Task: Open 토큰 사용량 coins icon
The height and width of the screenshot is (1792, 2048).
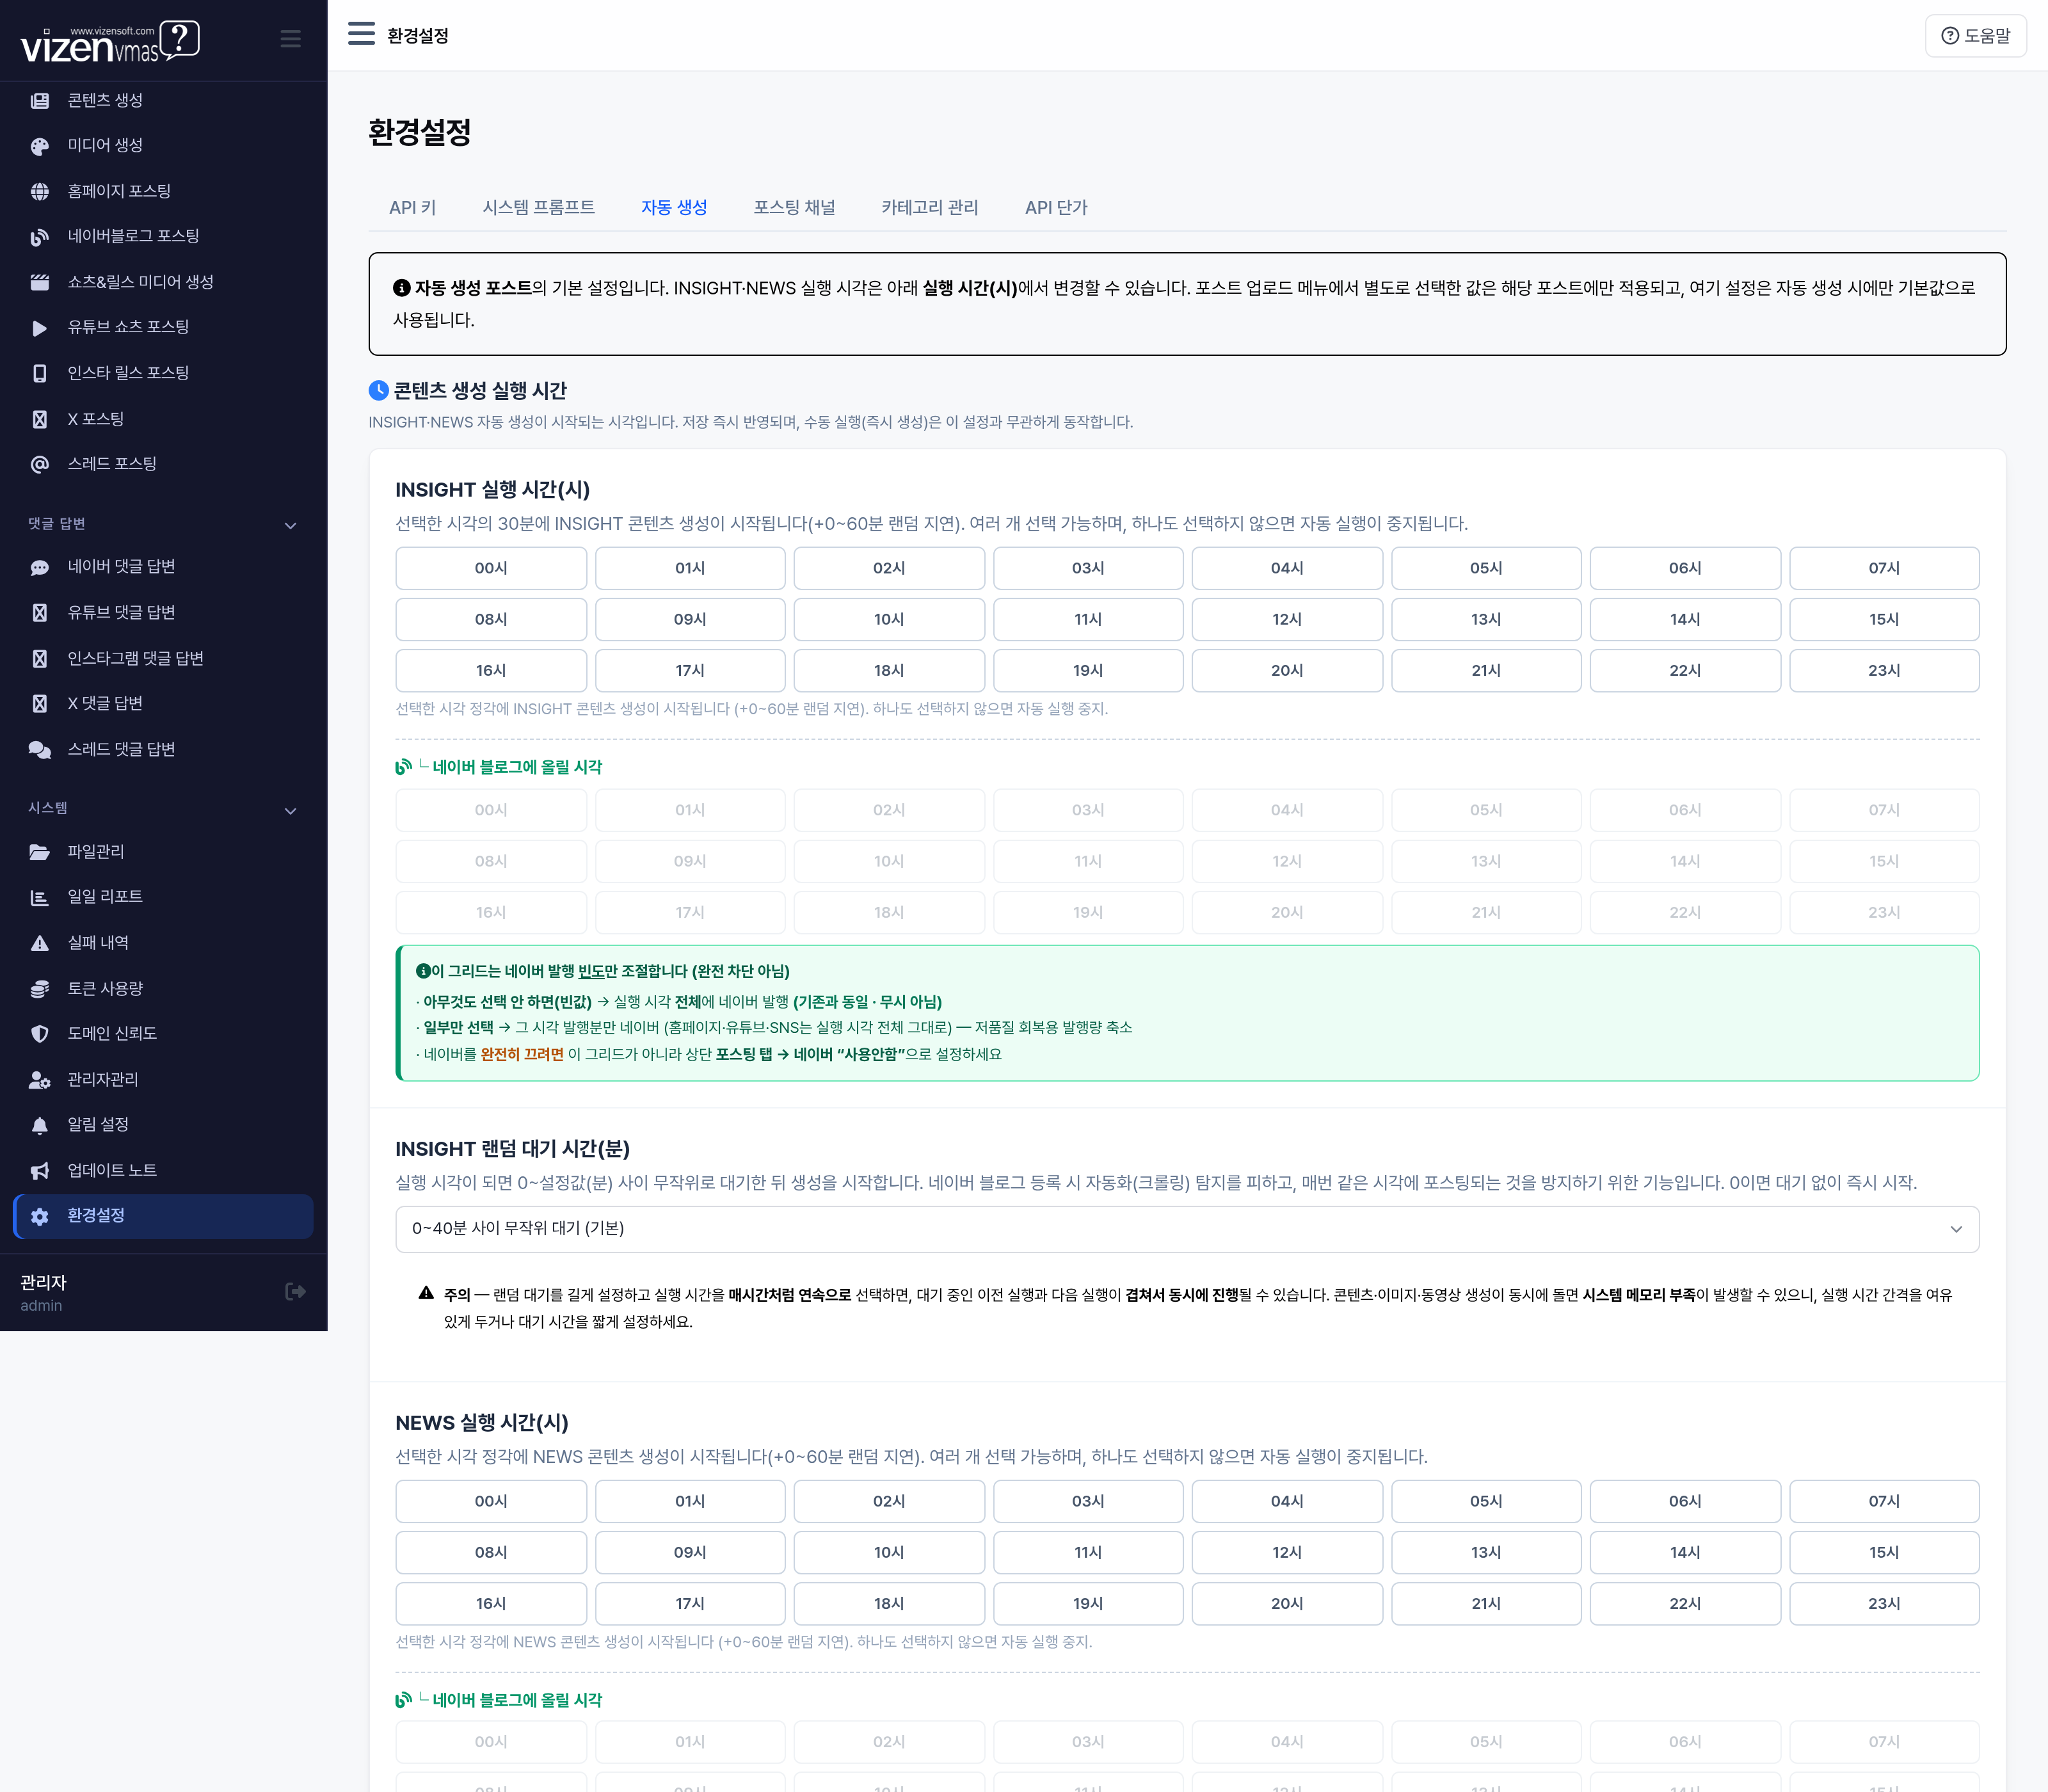Action: click(39, 988)
